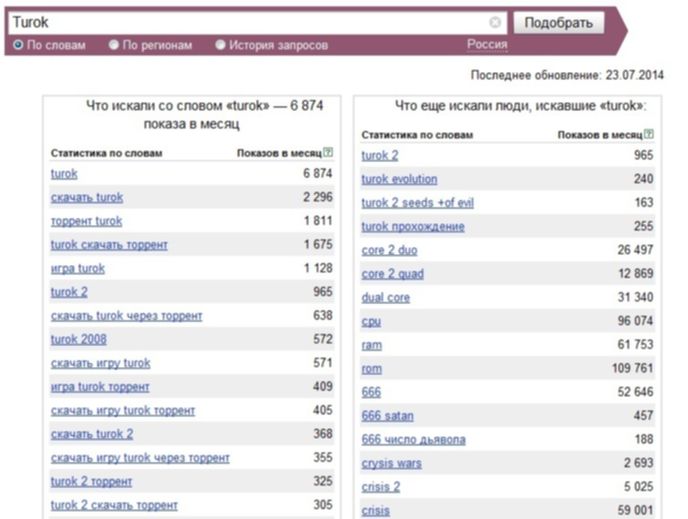
Task: Select the 'По словам' radio button
Action: click(18, 45)
